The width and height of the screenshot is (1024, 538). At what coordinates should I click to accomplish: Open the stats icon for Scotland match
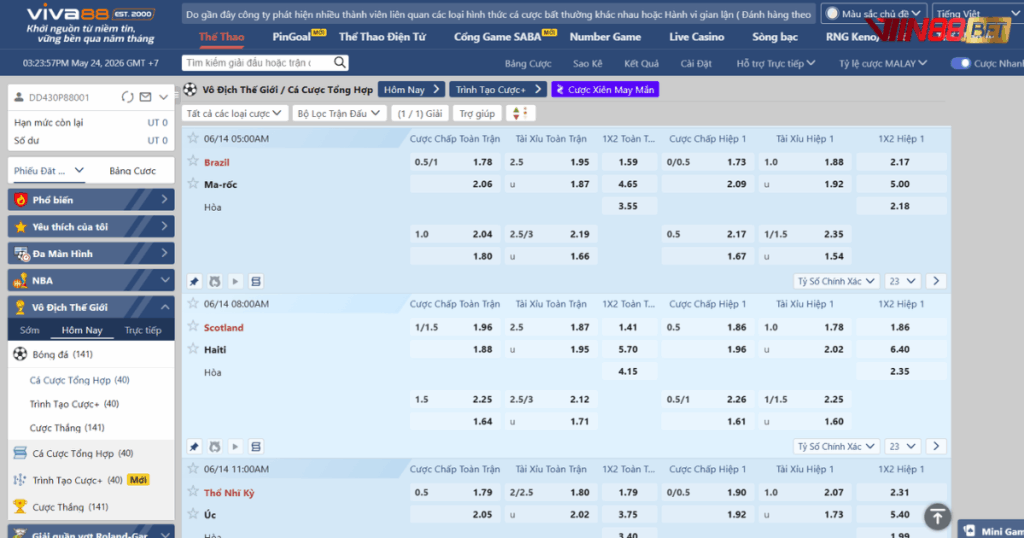(x=215, y=447)
